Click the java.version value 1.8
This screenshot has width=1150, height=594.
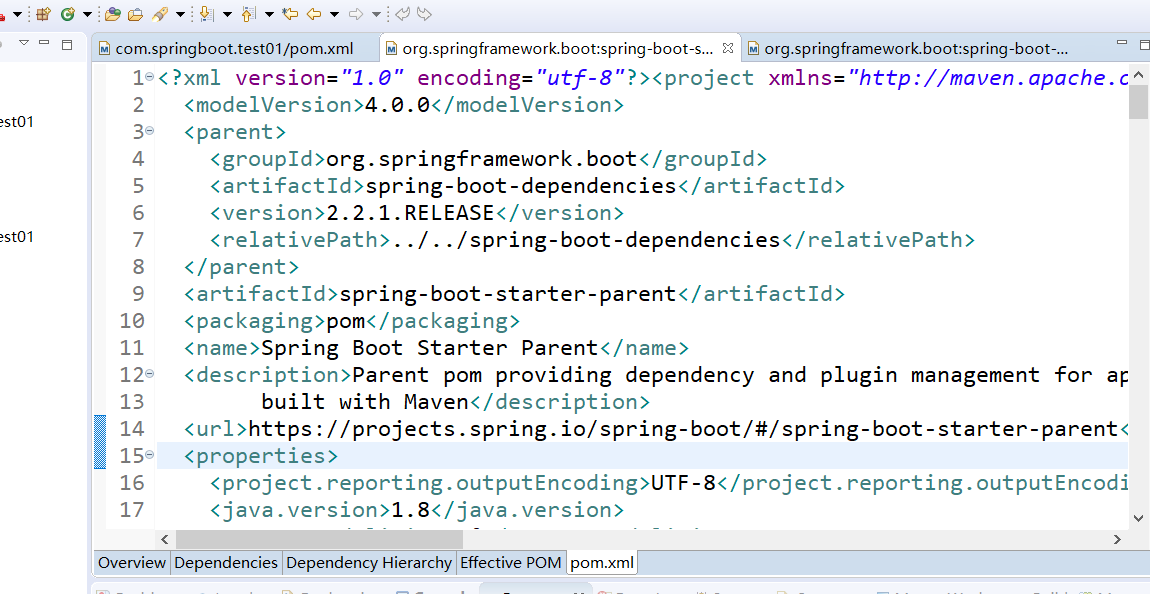(x=411, y=510)
